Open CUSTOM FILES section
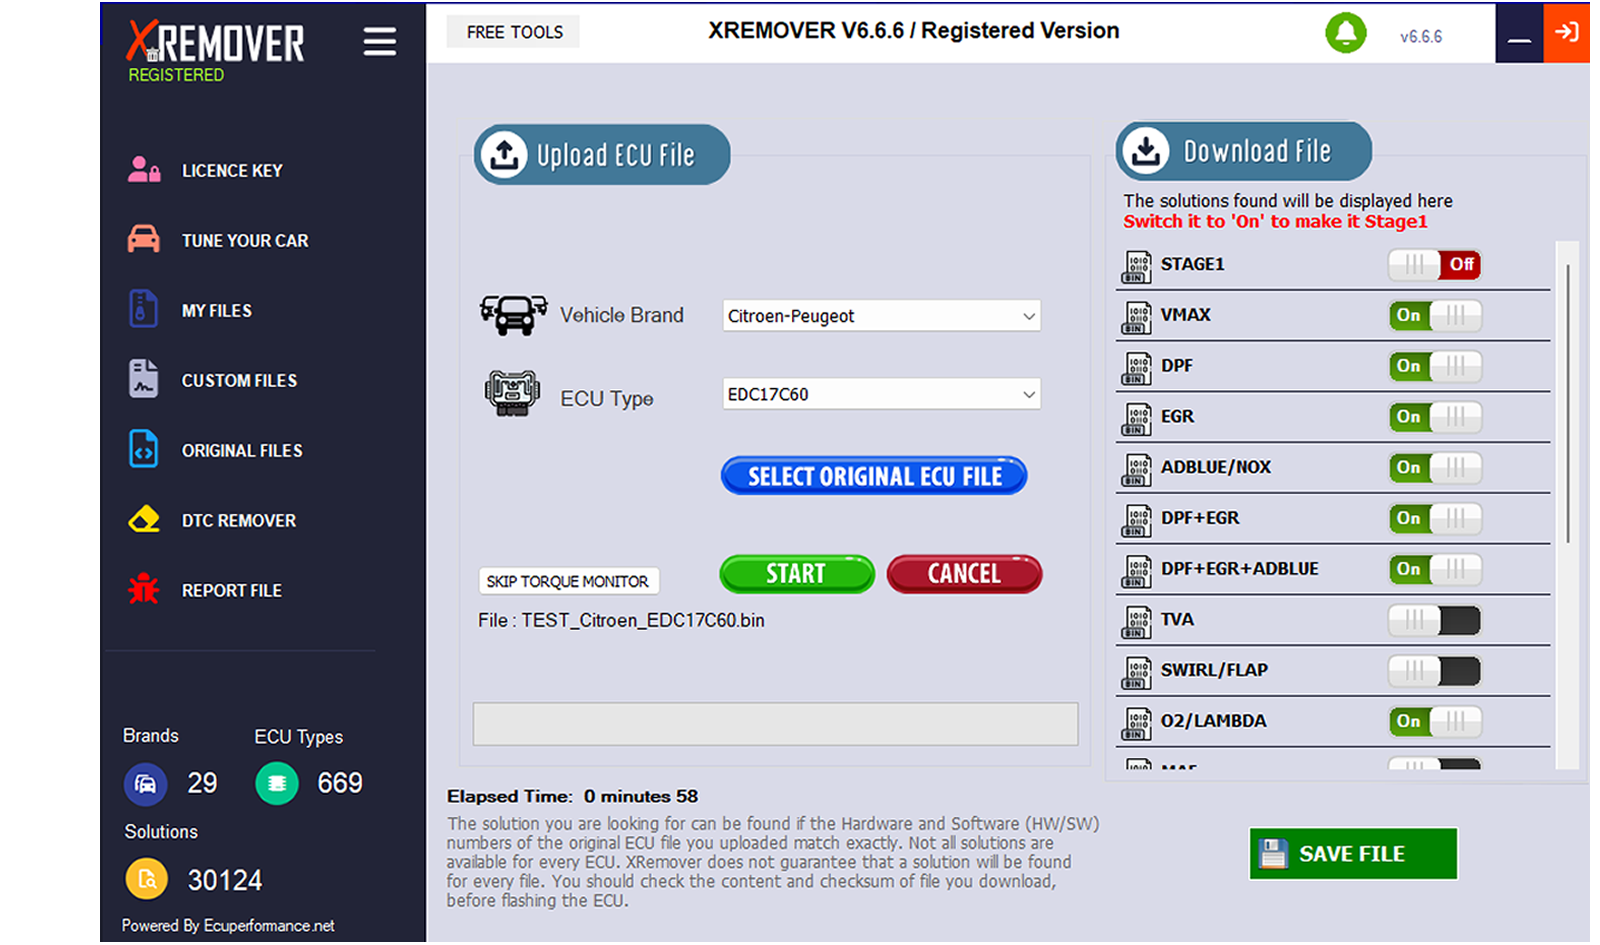The height and width of the screenshot is (945, 1600). pyautogui.click(x=239, y=381)
